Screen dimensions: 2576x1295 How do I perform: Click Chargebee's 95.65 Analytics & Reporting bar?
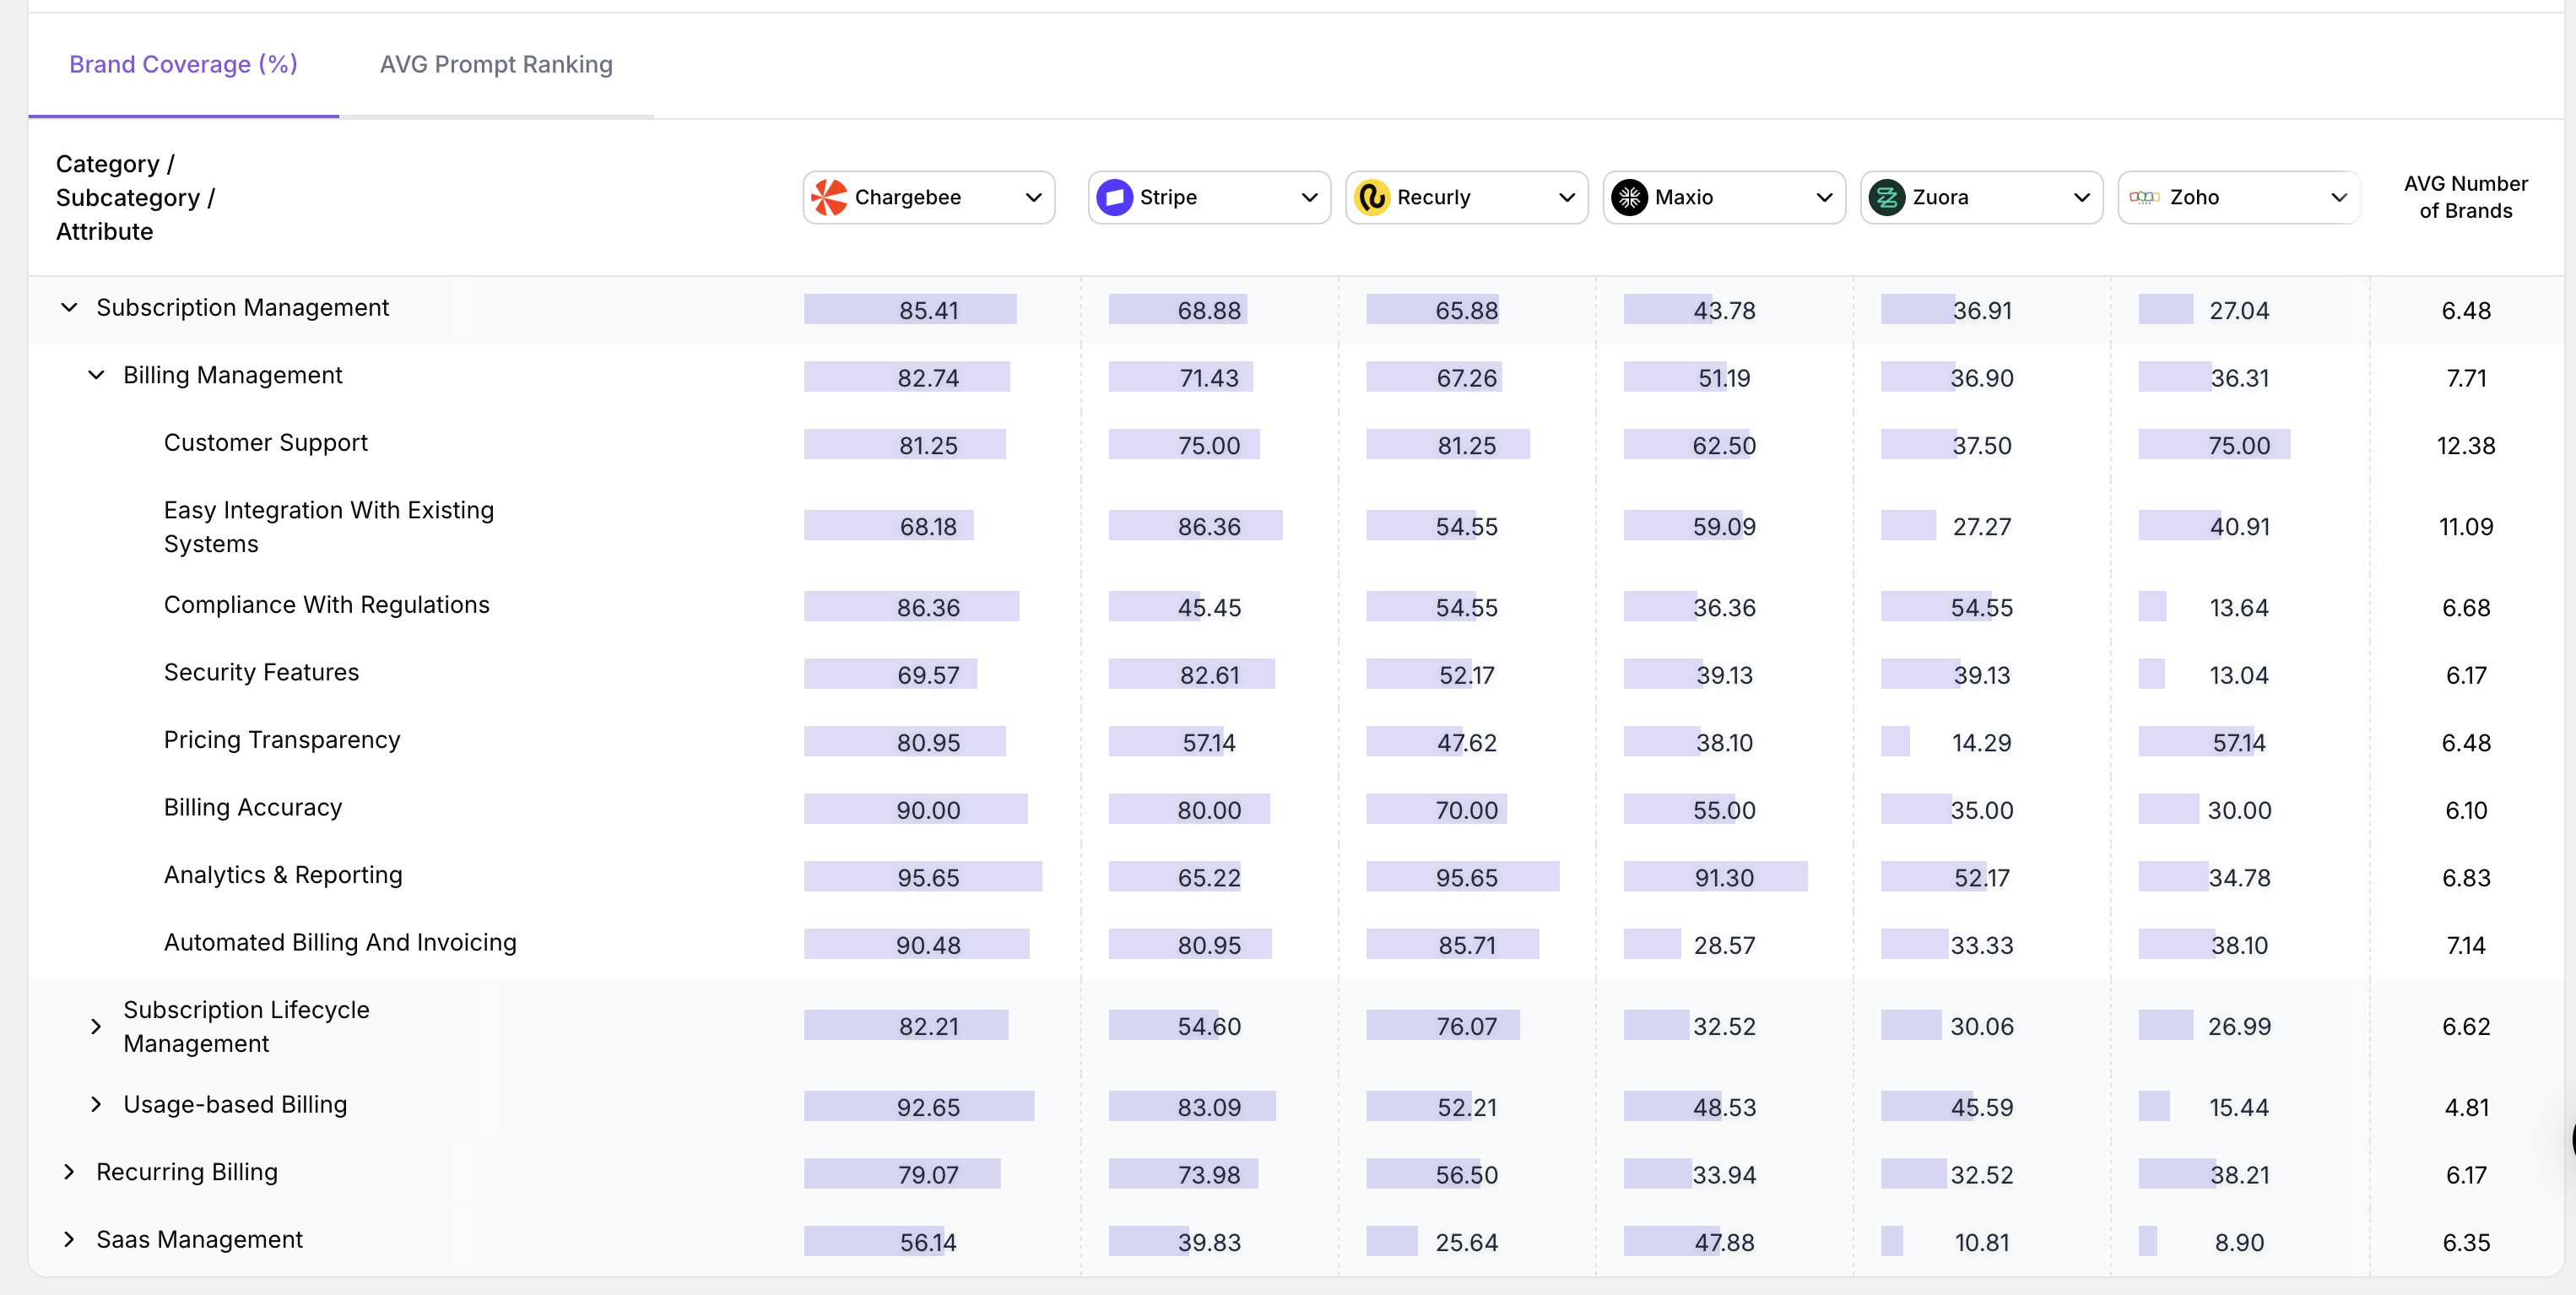pos(924,877)
